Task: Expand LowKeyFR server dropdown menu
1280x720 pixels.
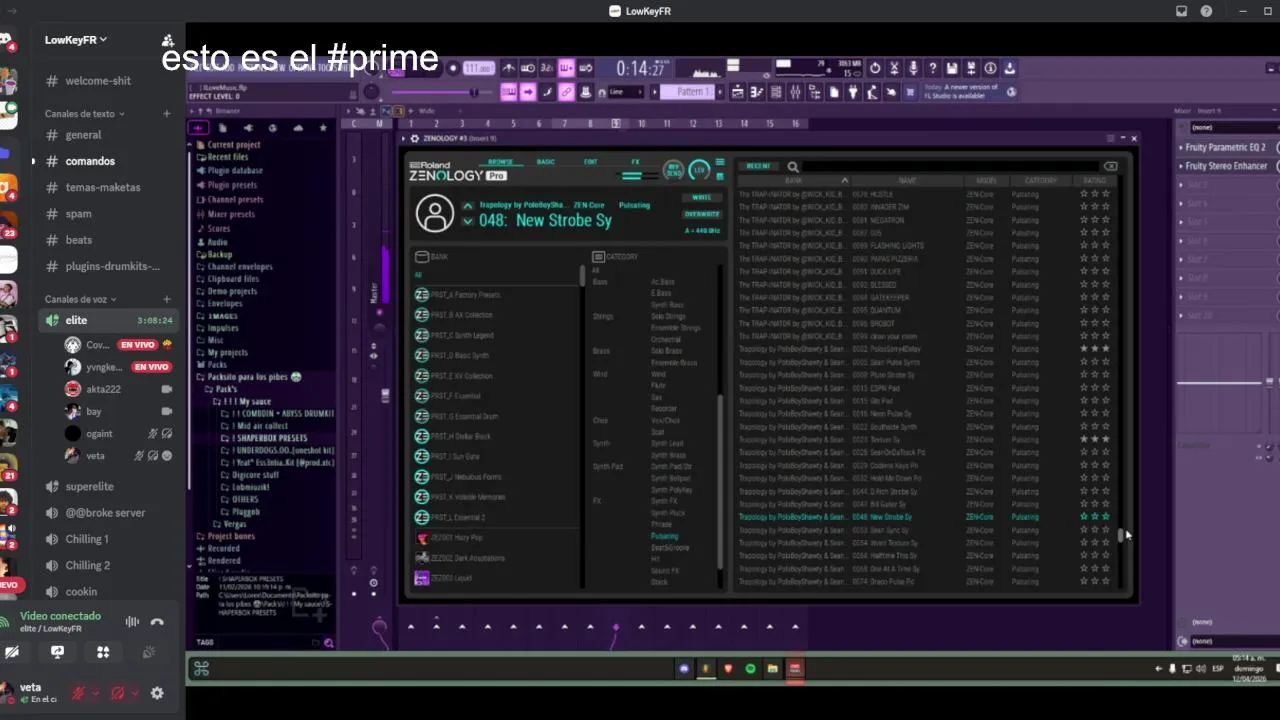Action: [75, 40]
